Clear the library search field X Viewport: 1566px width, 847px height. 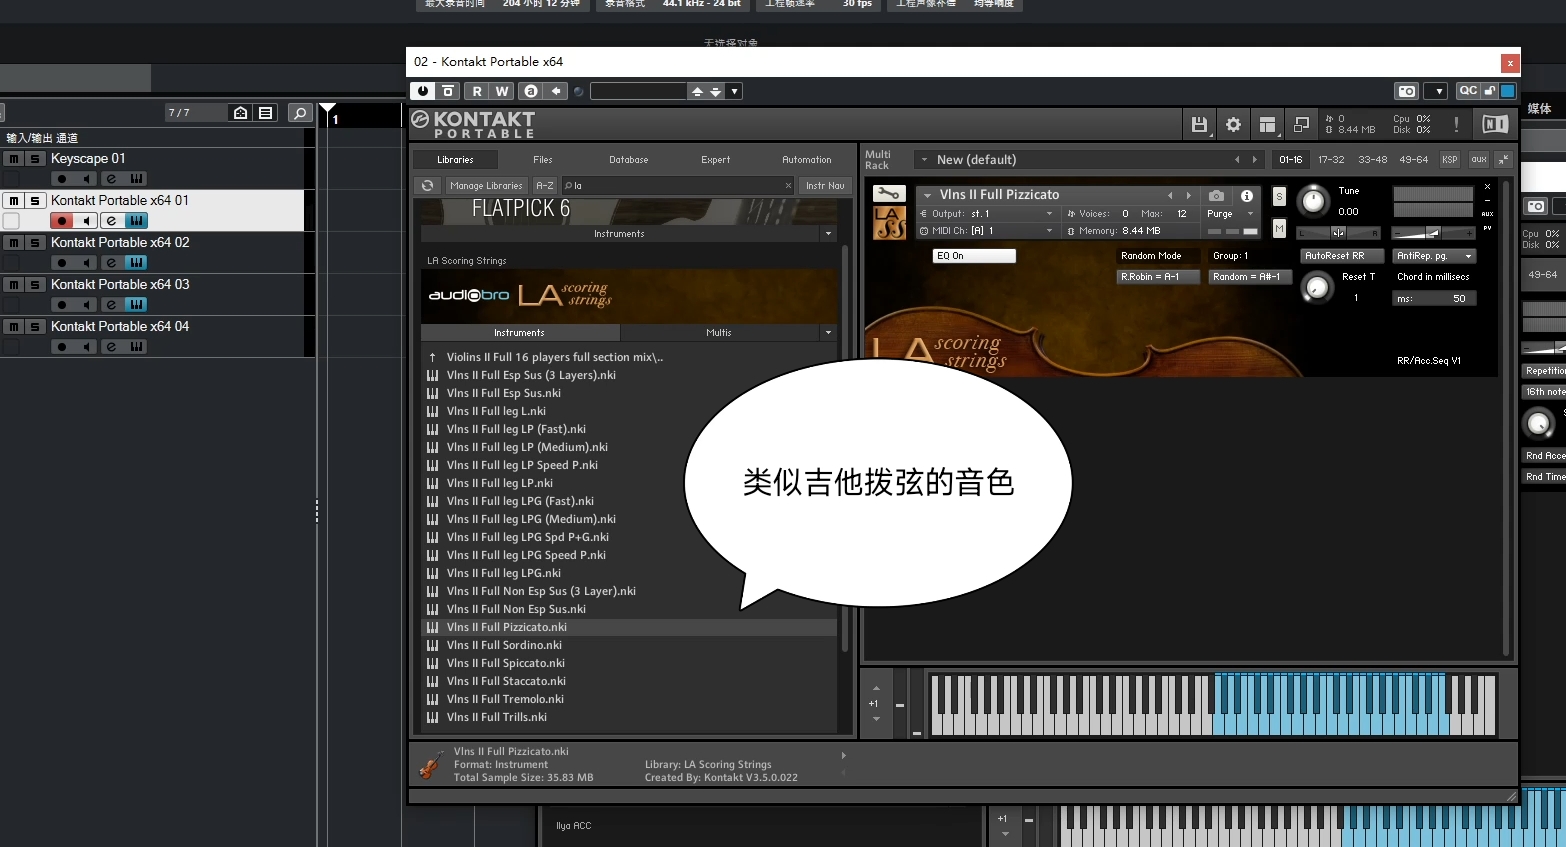click(788, 185)
